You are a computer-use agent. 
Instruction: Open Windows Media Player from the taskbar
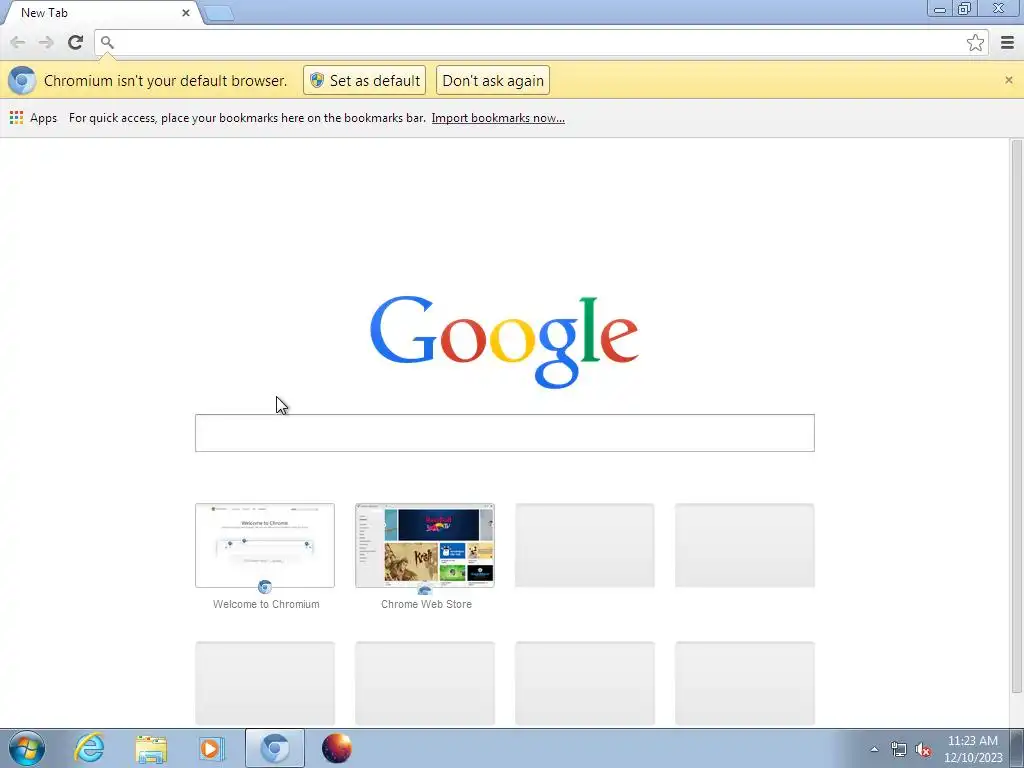211,748
